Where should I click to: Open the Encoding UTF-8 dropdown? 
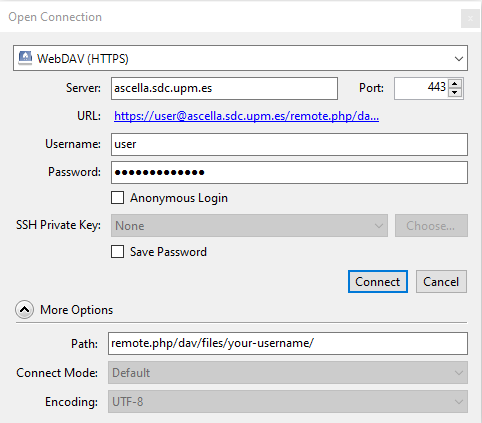pyautogui.click(x=288, y=402)
